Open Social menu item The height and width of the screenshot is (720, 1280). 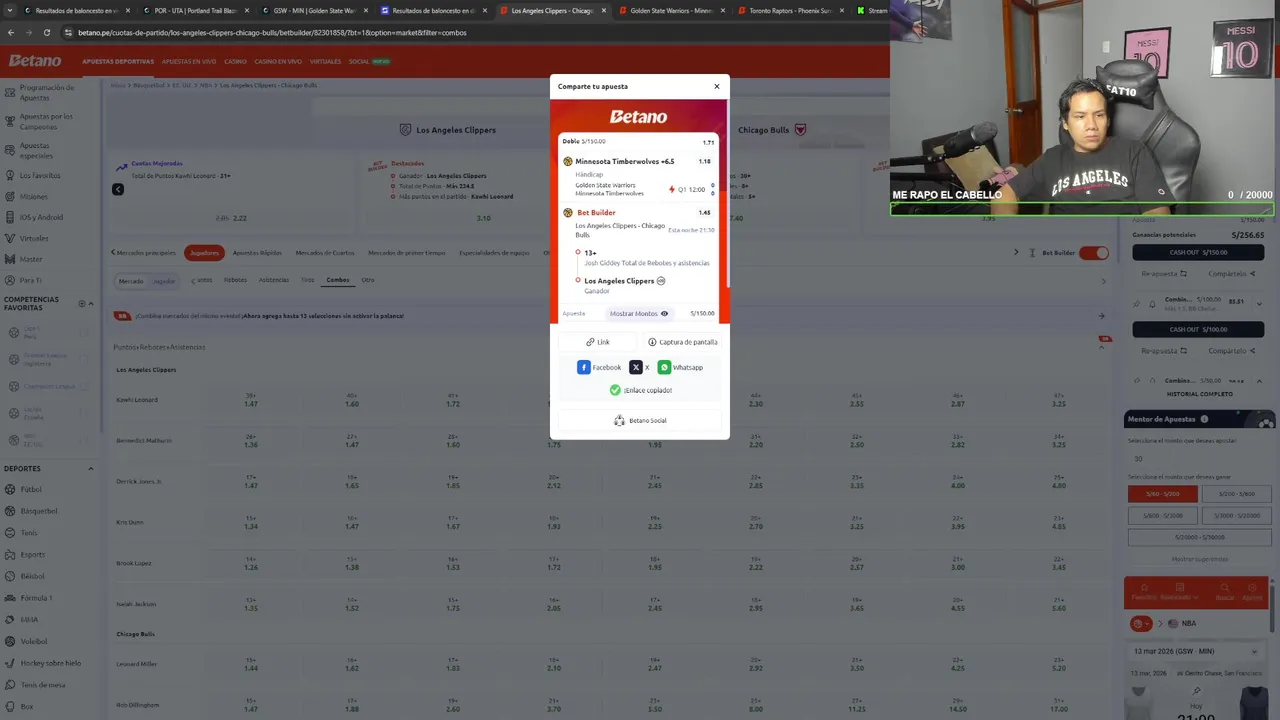(369, 61)
